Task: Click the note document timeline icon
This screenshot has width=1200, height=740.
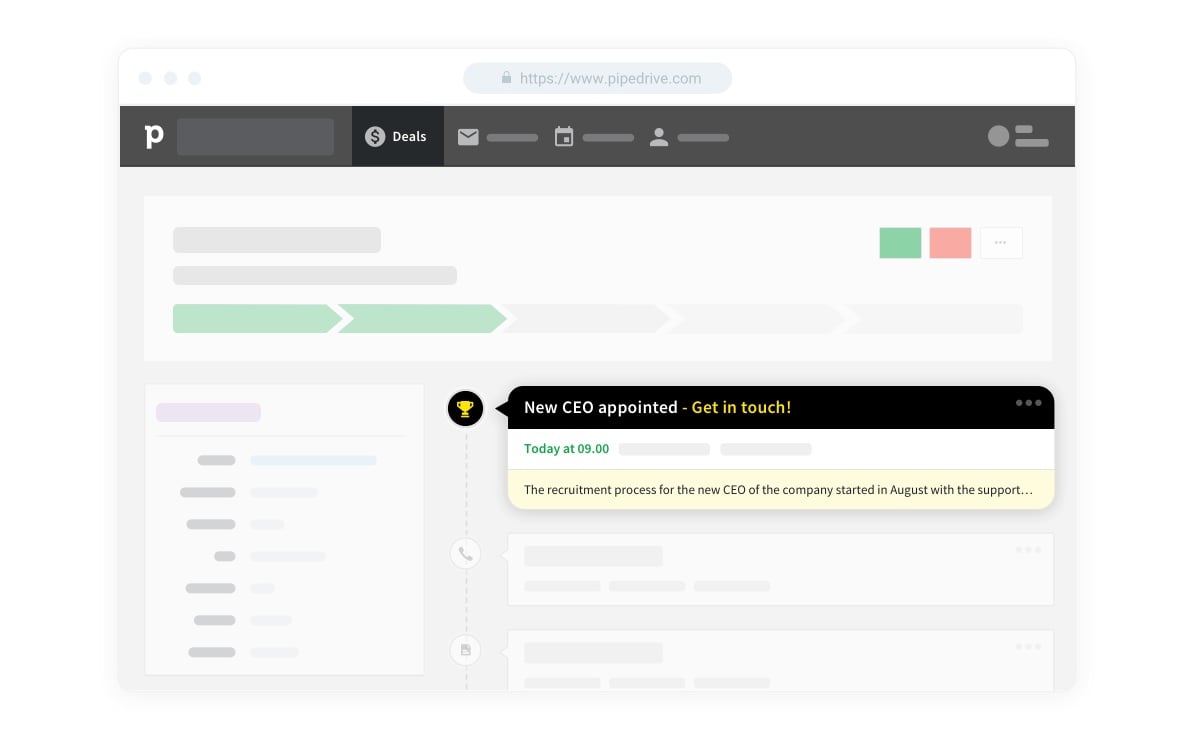Action: [465, 650]
